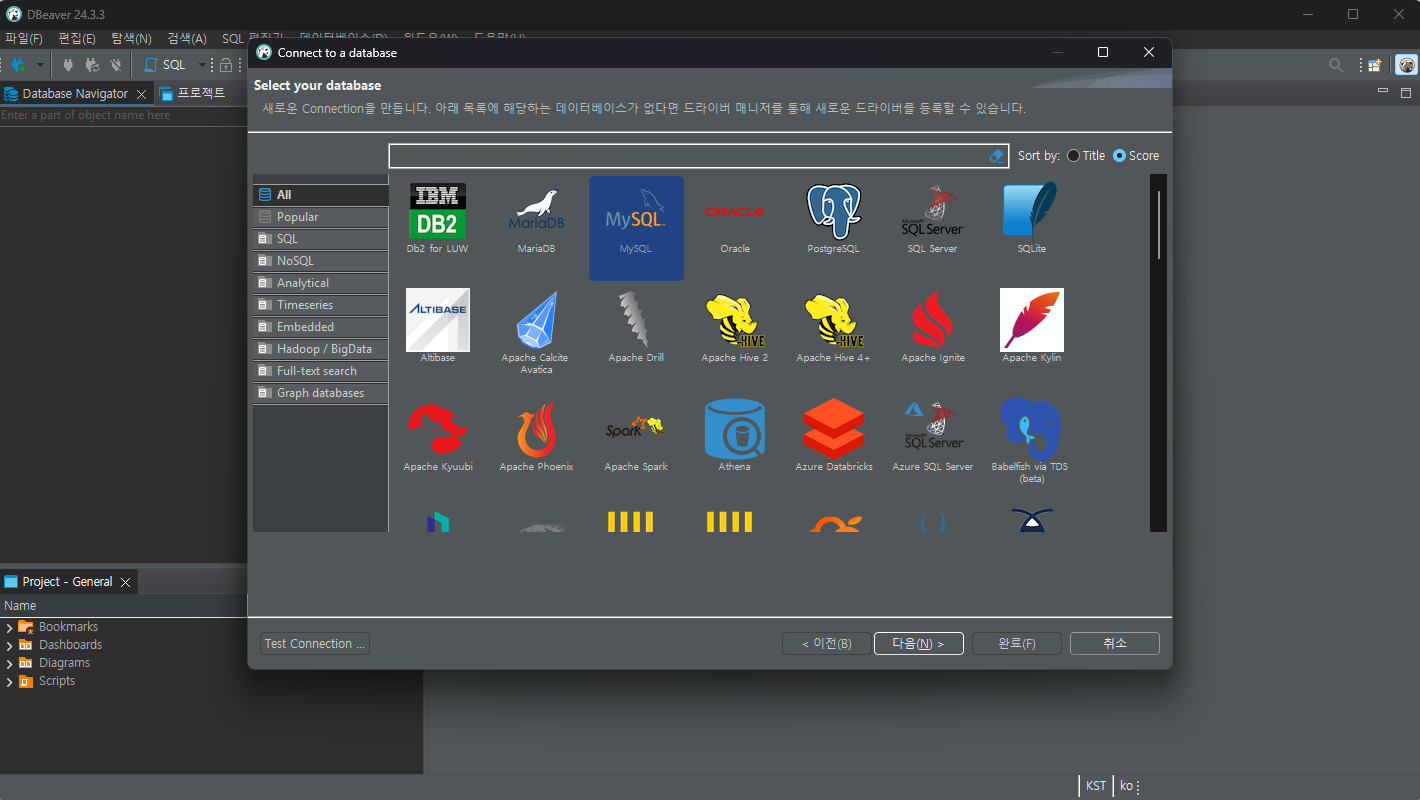This screenshot has width=1420, height=800.
Task: Filter by Graph databases category
Action: click(x=320, y=393)
